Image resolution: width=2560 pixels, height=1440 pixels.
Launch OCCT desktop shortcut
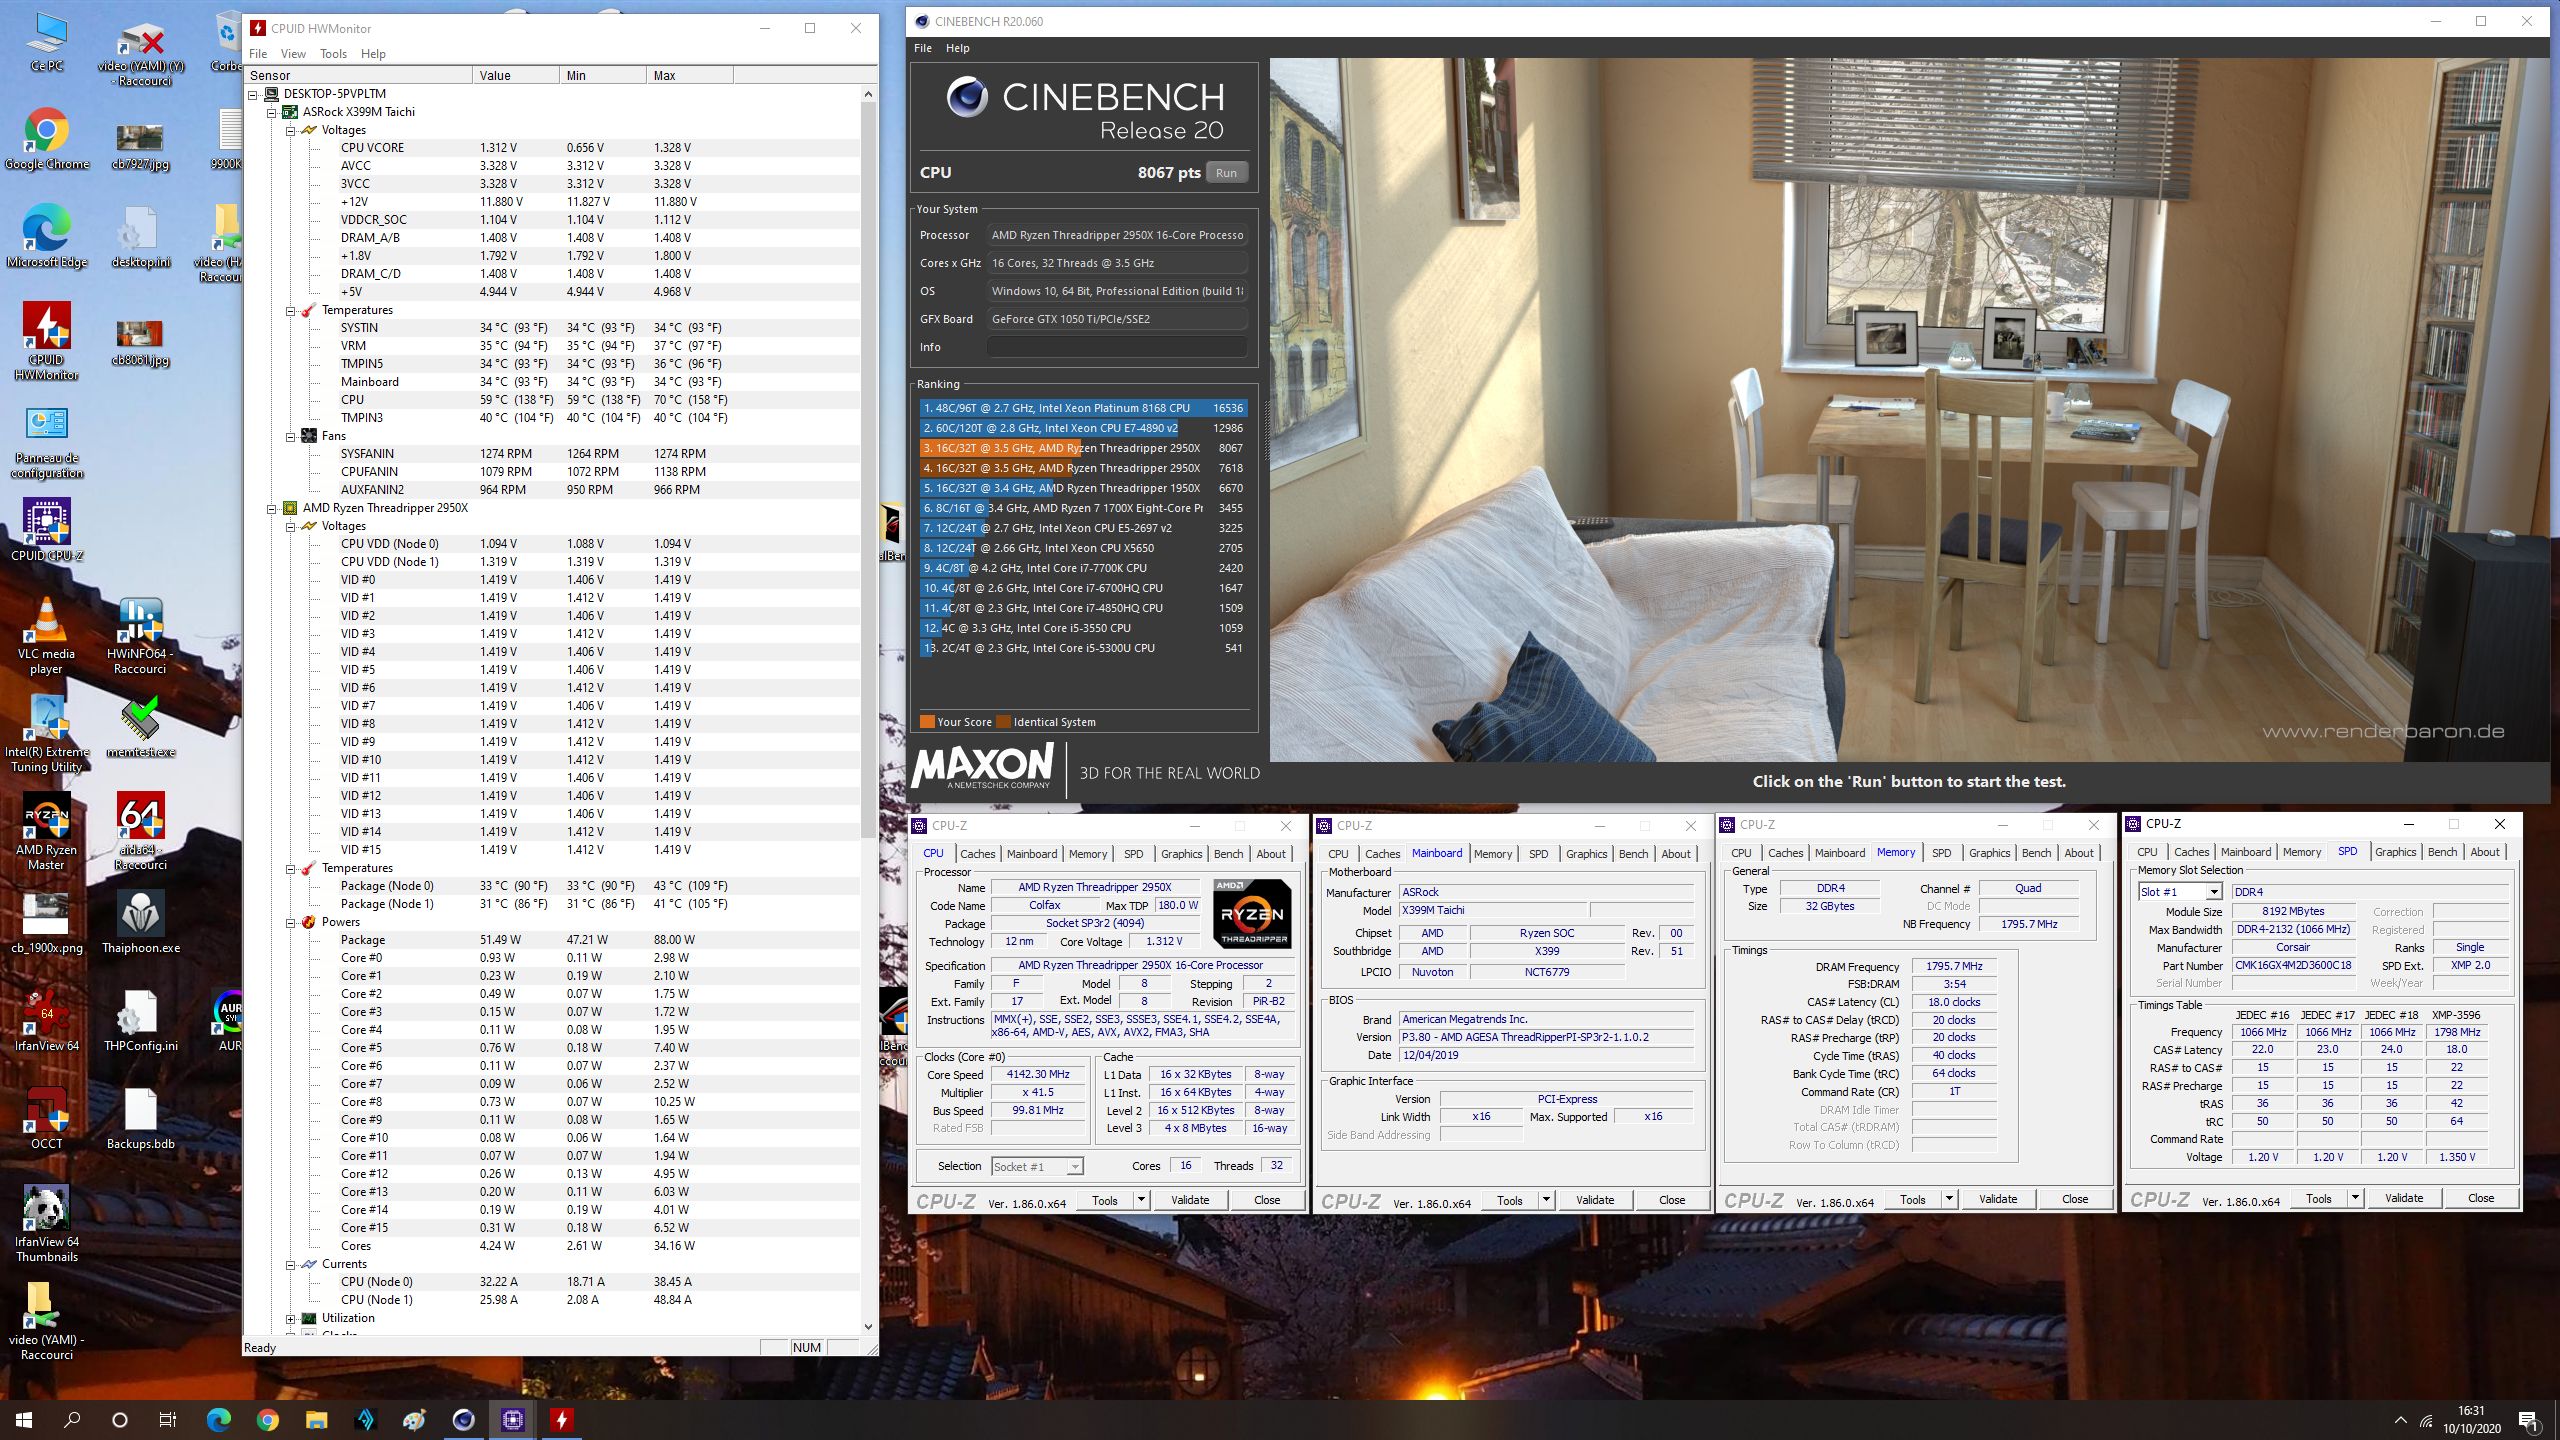pos(47,1118)
